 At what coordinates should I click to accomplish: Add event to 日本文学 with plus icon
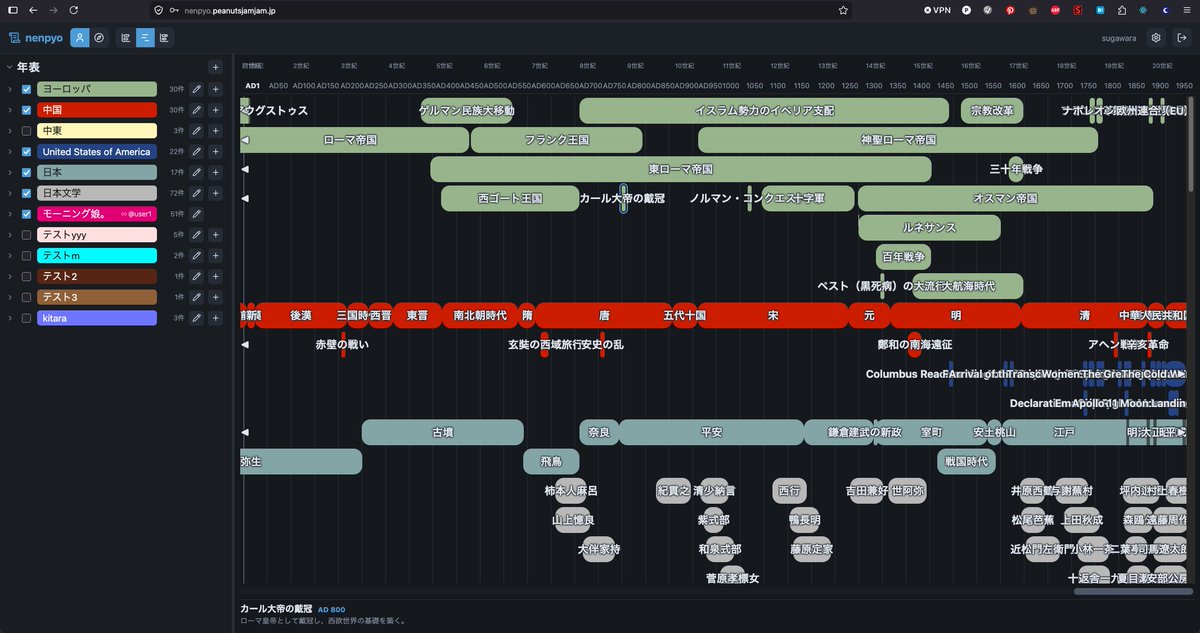[215, 193]
